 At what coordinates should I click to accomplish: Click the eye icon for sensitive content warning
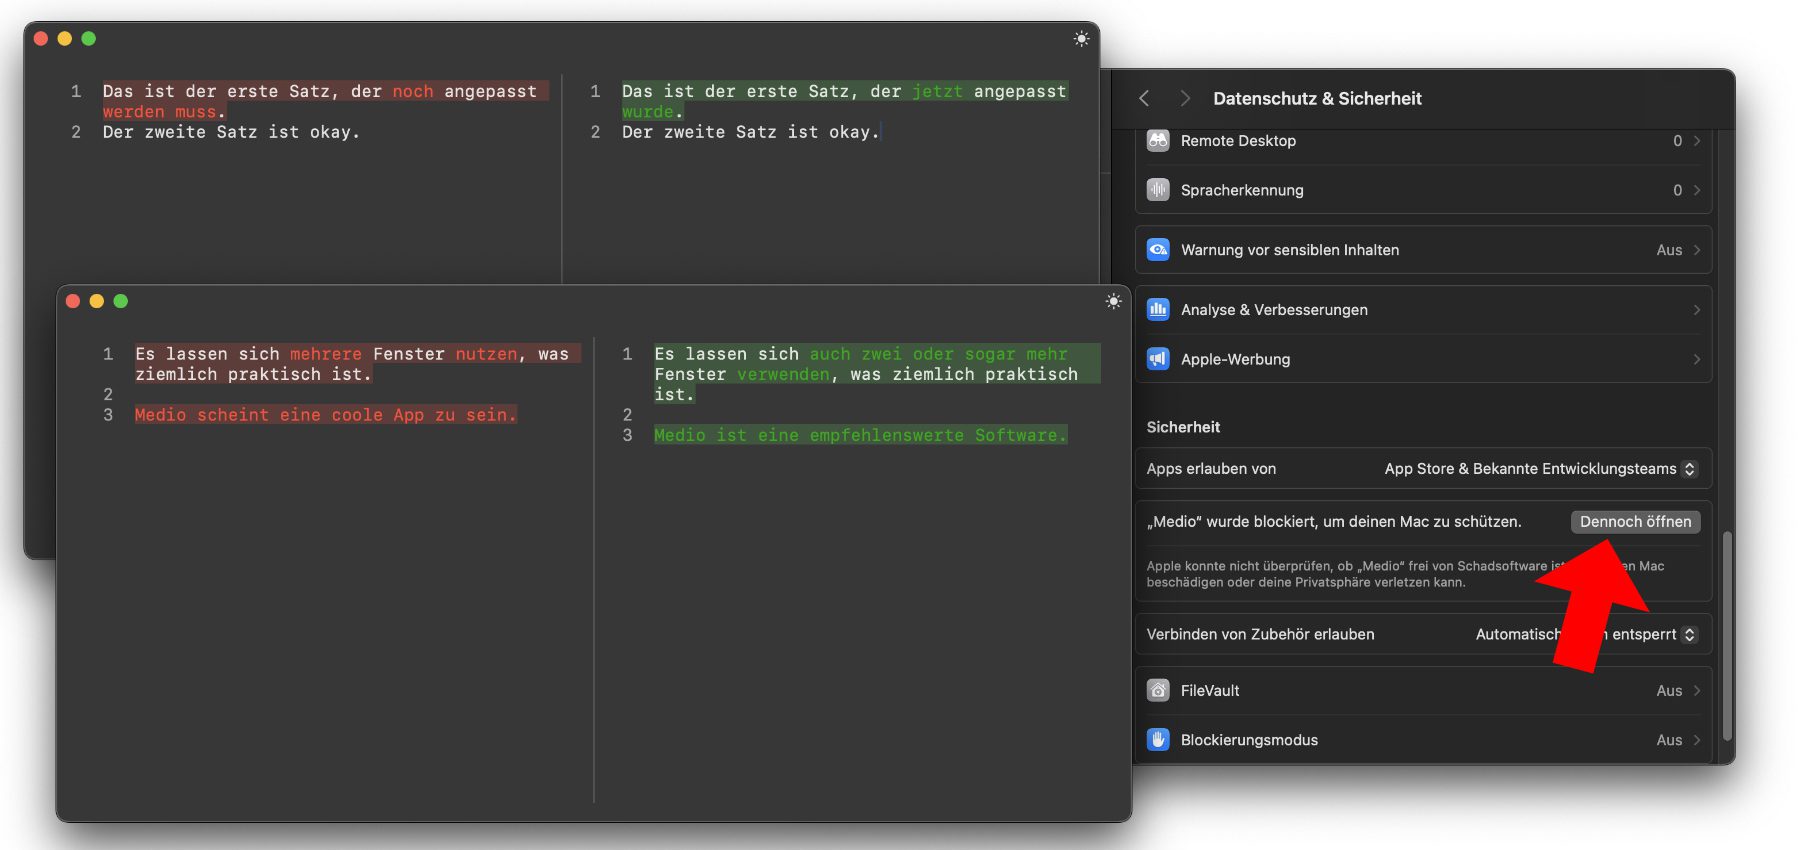pyautogui.click(x=1158, y=250)
